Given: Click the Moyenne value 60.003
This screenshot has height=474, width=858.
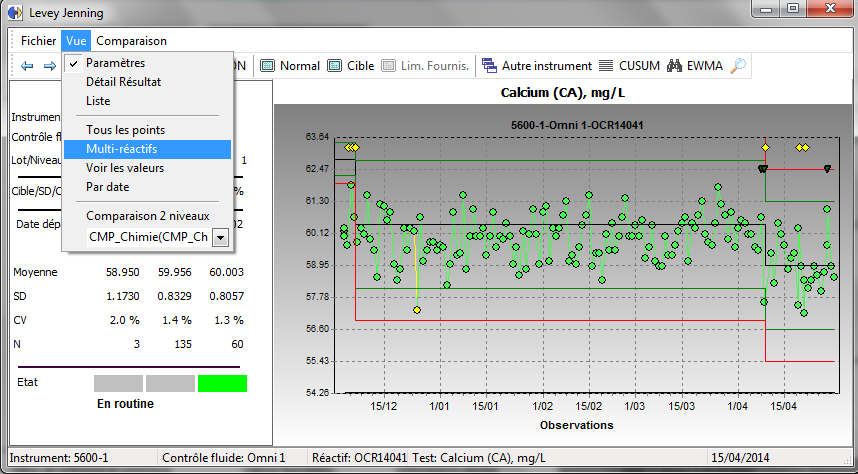Looking at the screenshot, I should click(x=227, y=272).
